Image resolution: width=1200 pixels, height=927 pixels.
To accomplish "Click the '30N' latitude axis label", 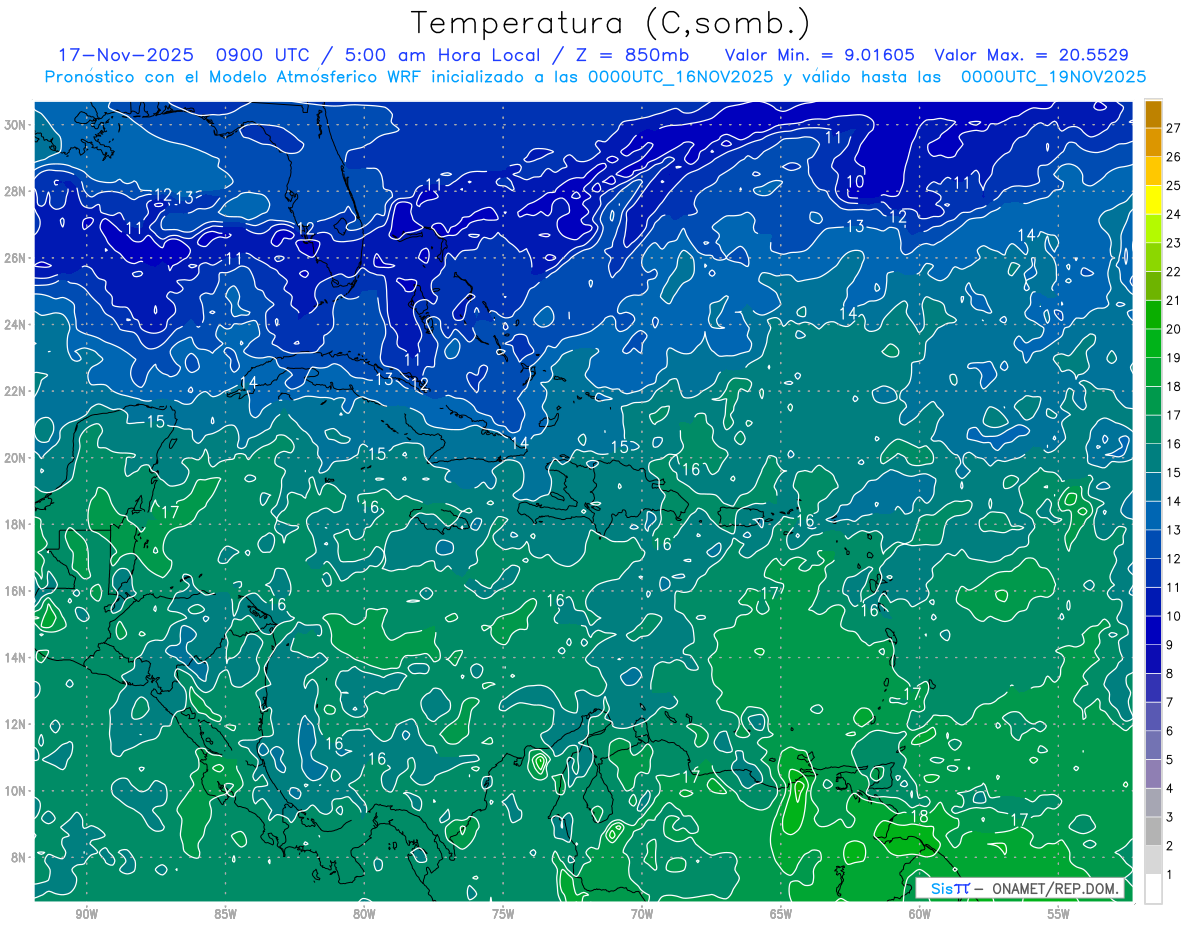I will pyautogui.click(x=17, y=125).
